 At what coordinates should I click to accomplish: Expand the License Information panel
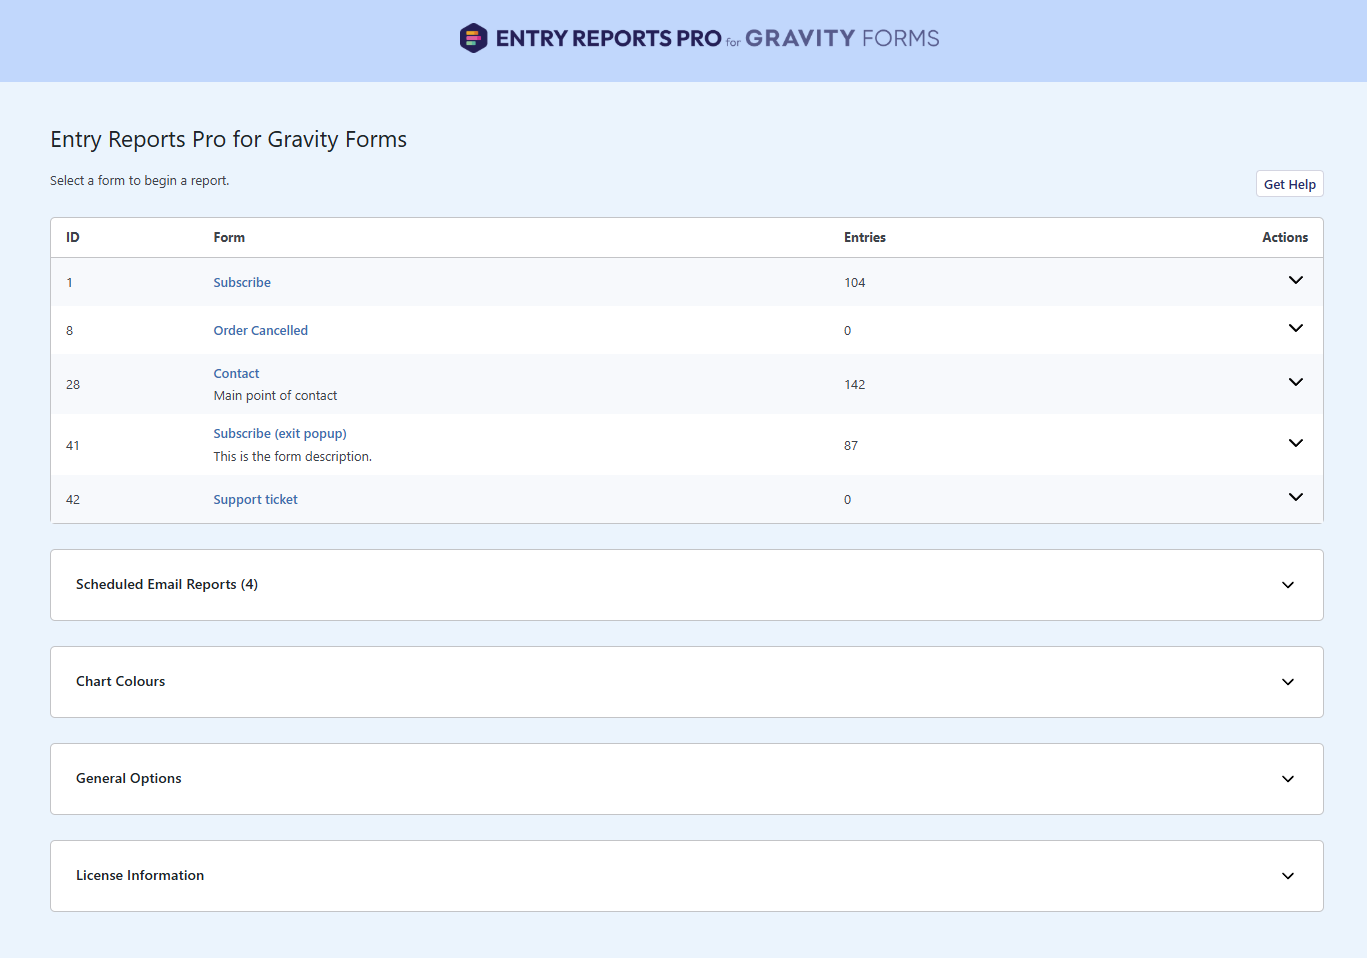pos(687,876)
